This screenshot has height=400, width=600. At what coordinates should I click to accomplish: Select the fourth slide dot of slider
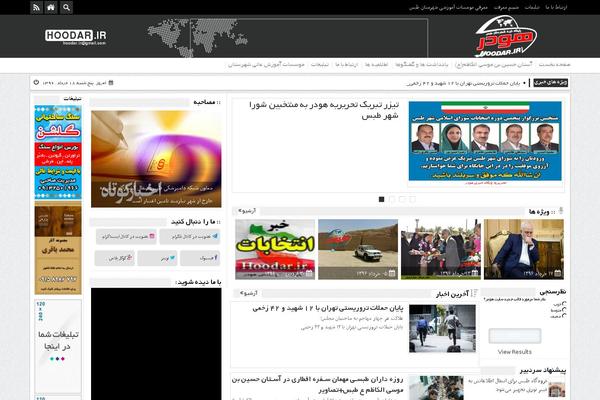click(x=412, y=199)
